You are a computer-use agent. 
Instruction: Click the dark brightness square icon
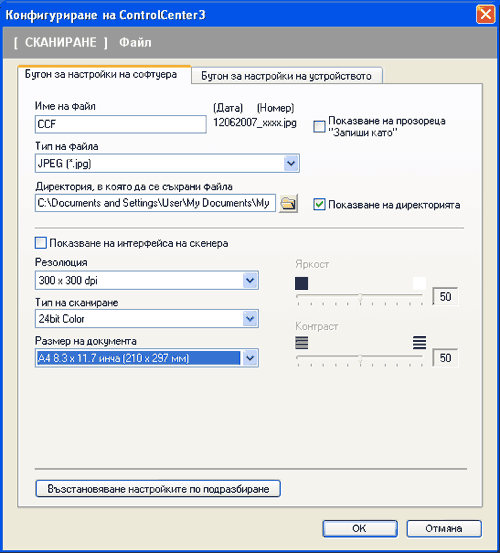point(301,283)
